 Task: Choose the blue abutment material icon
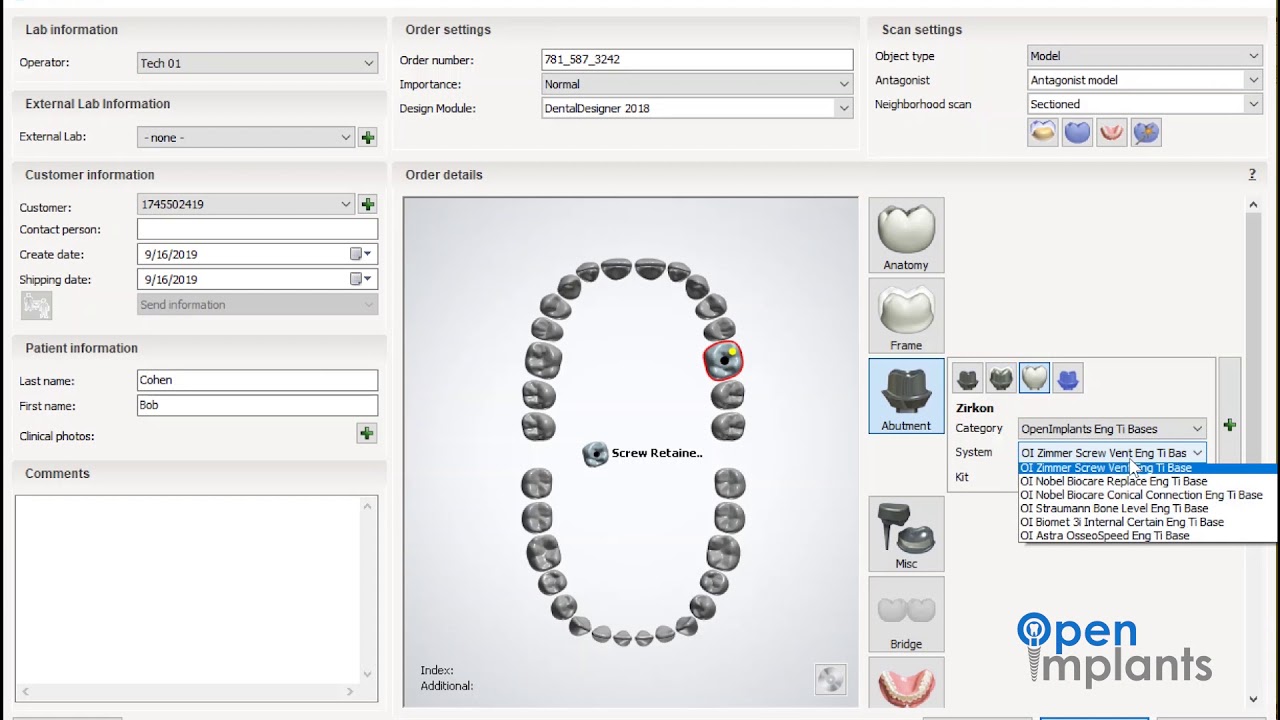tap(1068, 378)
